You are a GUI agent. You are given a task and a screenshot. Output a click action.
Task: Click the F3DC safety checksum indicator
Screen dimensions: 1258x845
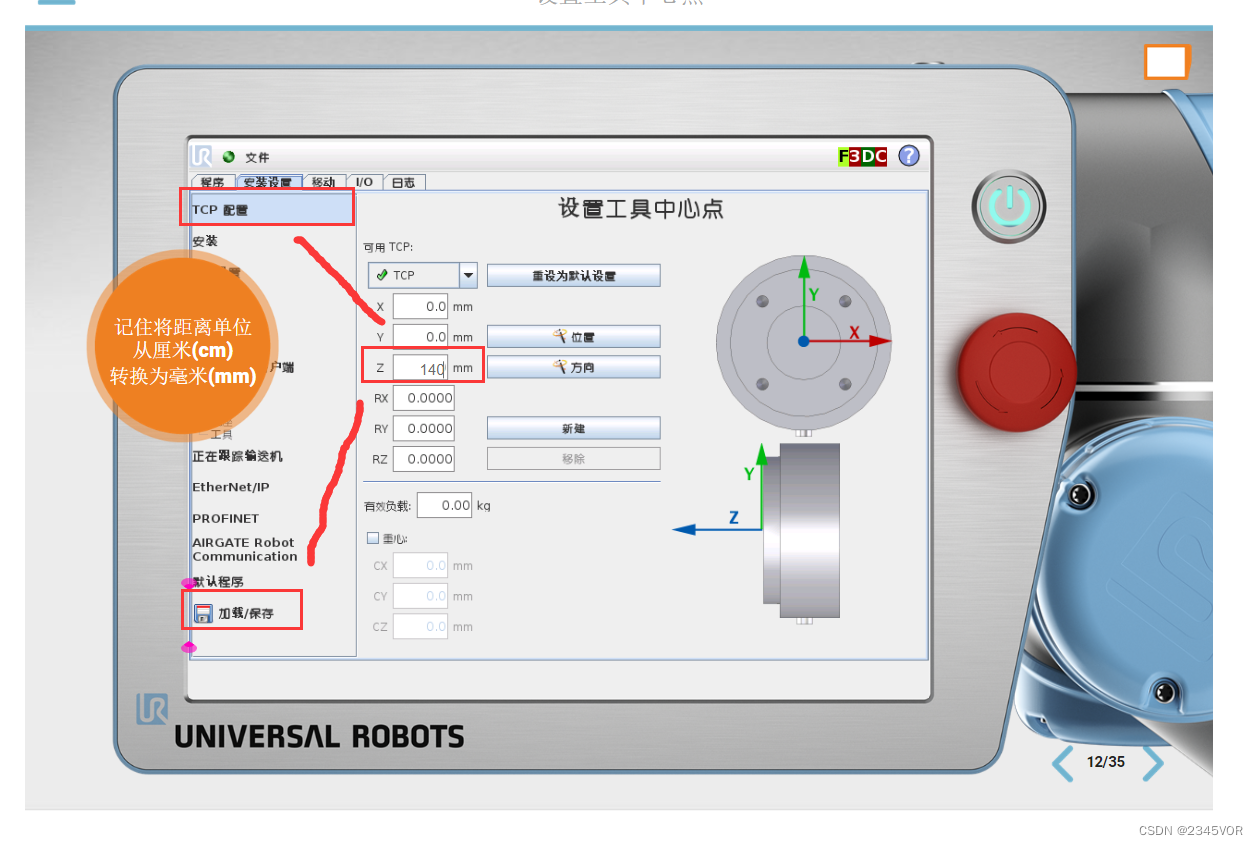point(862,157)
